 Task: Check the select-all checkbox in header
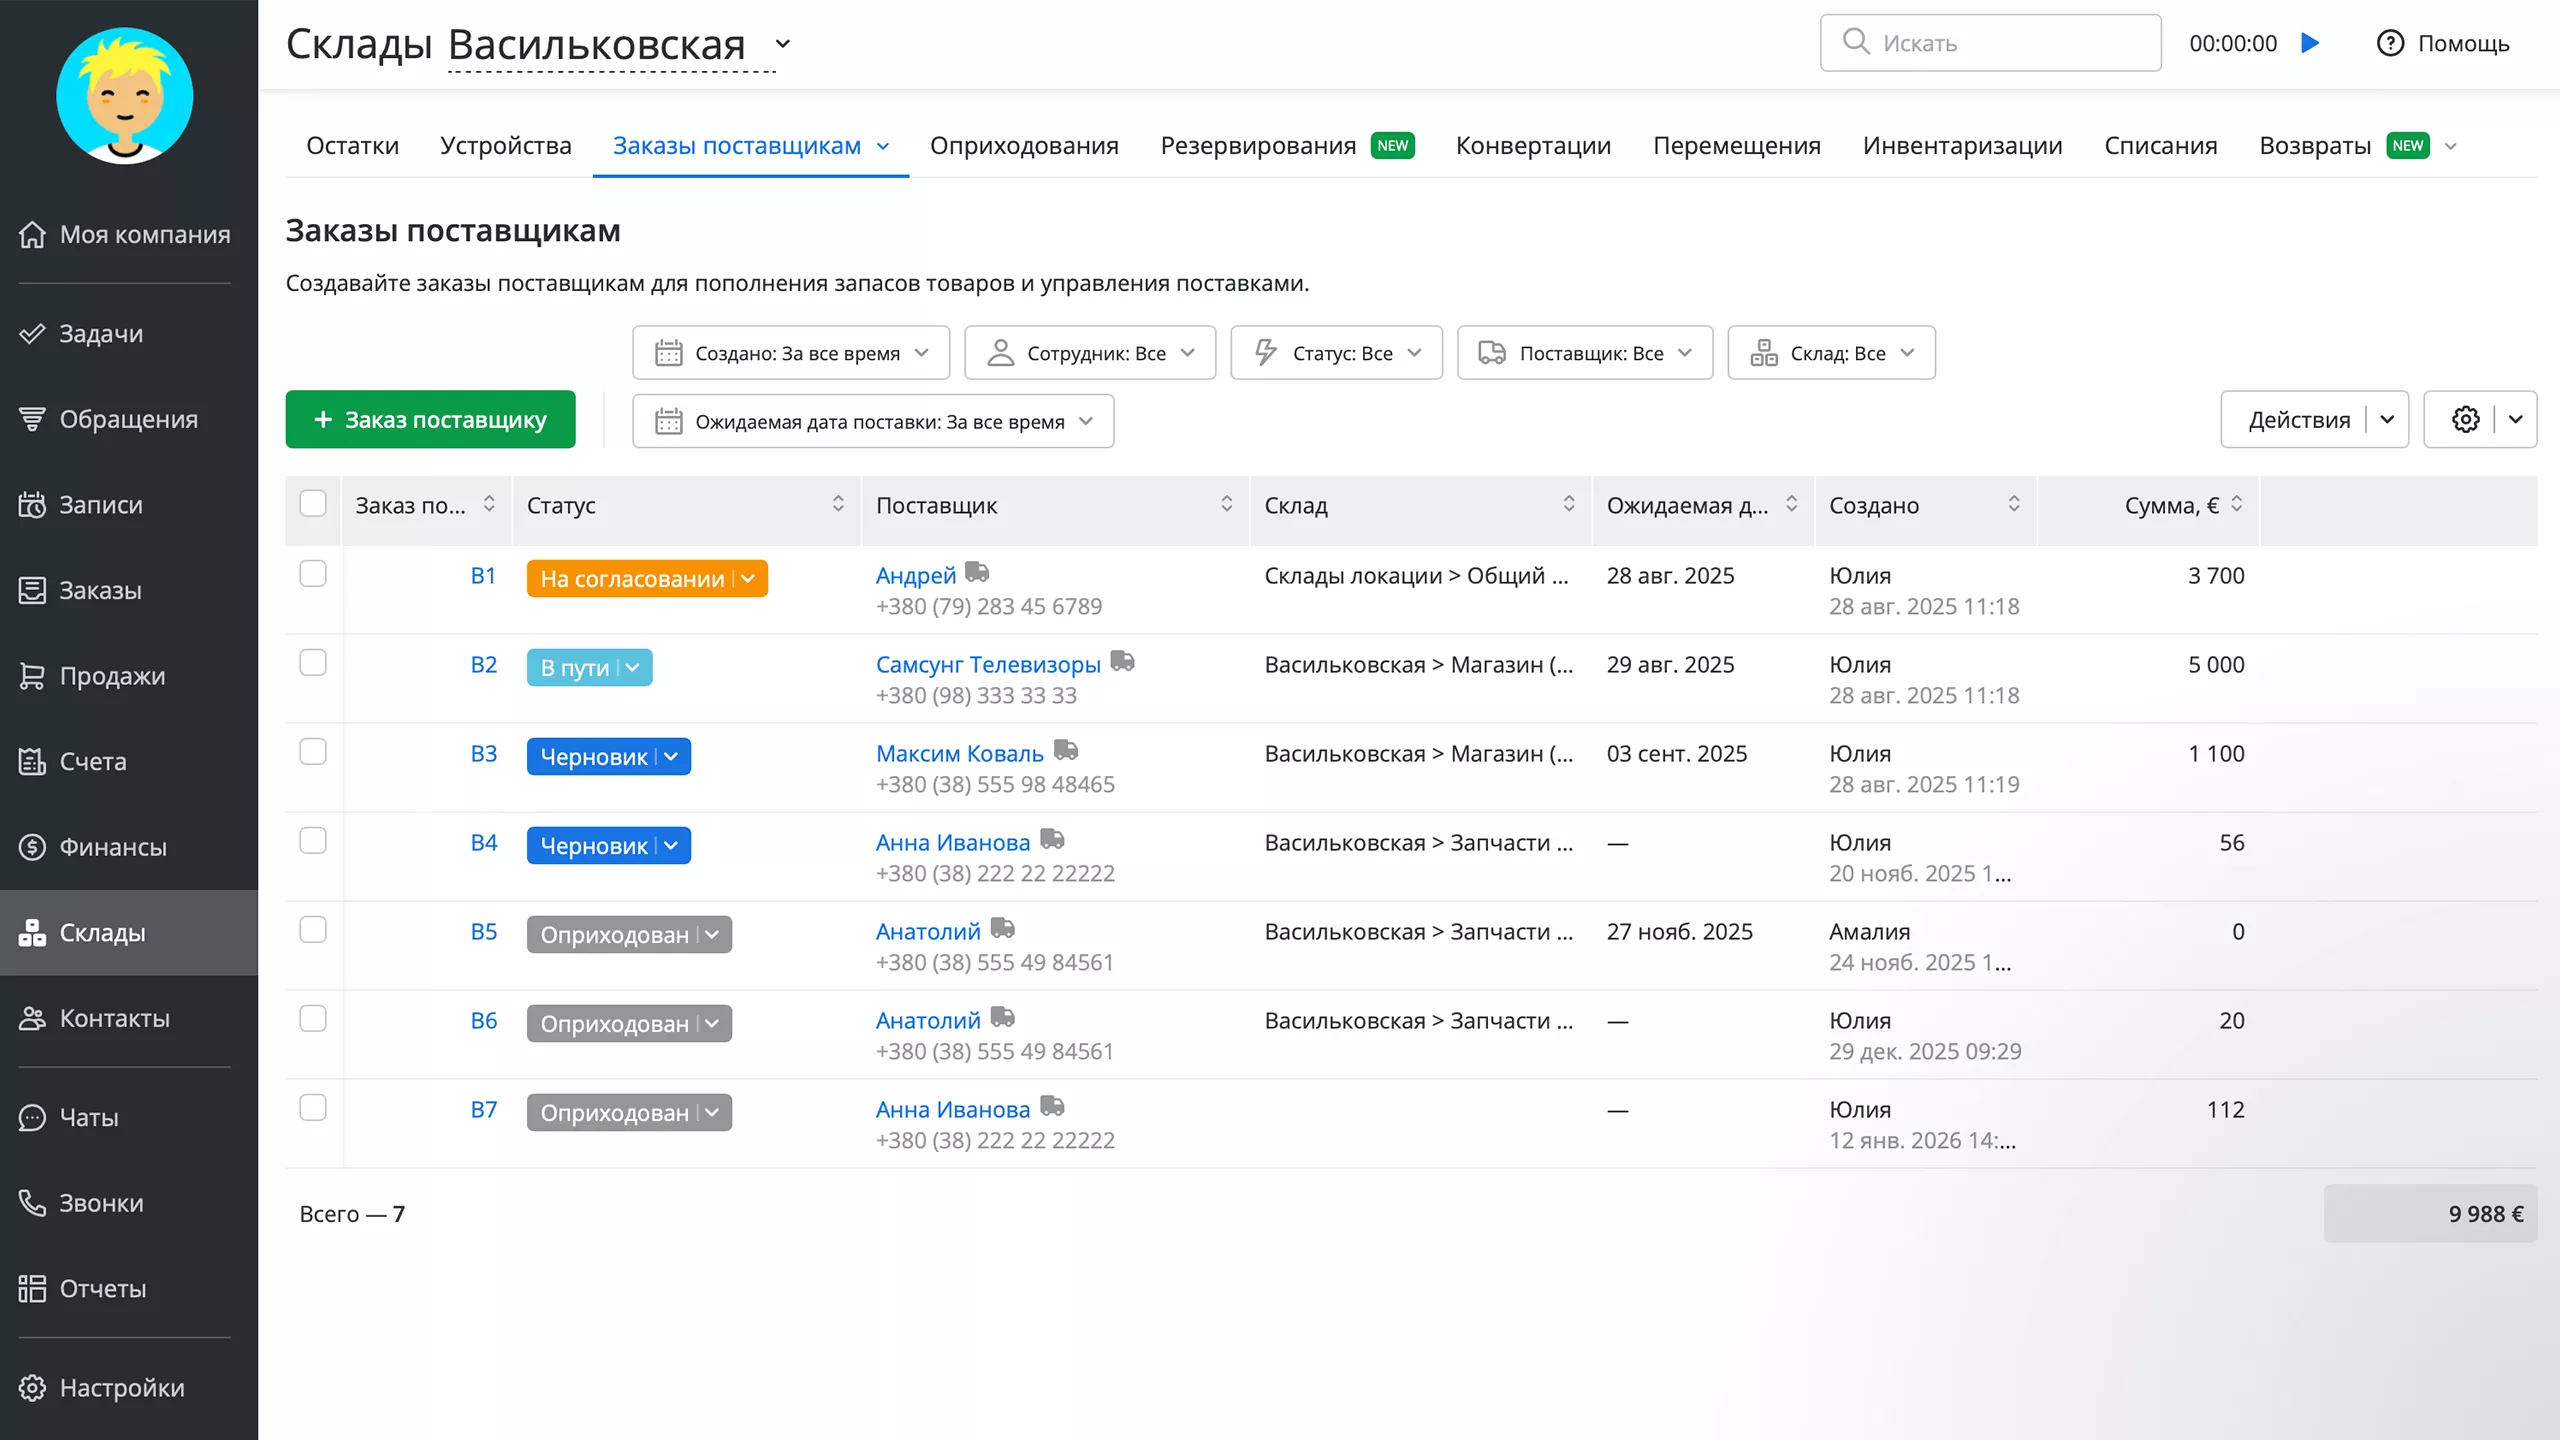pyautogui.click(x=313, y=505)
